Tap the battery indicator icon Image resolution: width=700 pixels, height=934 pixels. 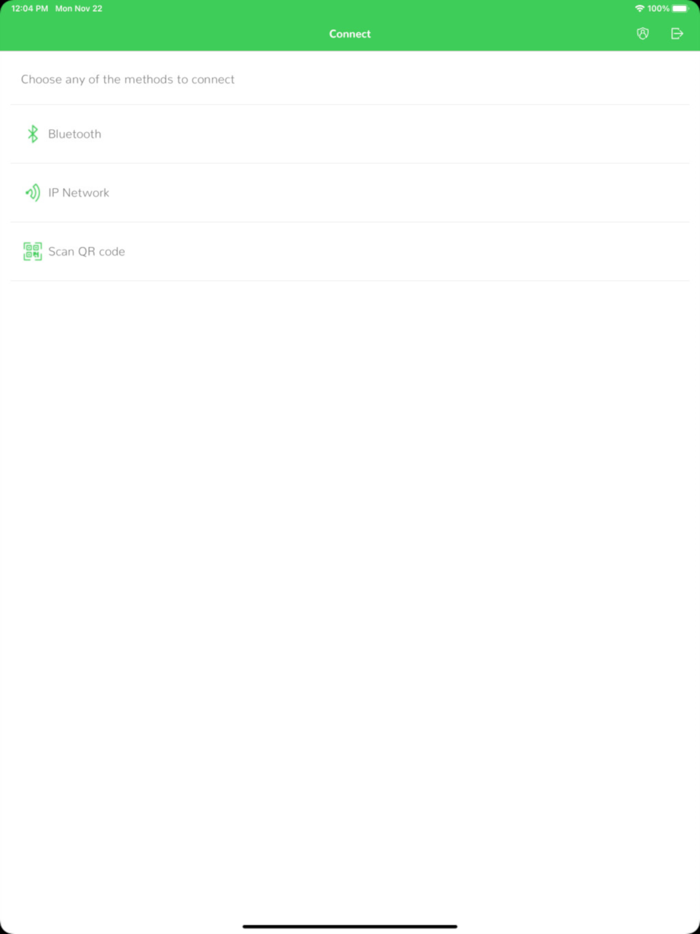pyautogui.click(x=680, y=9)
